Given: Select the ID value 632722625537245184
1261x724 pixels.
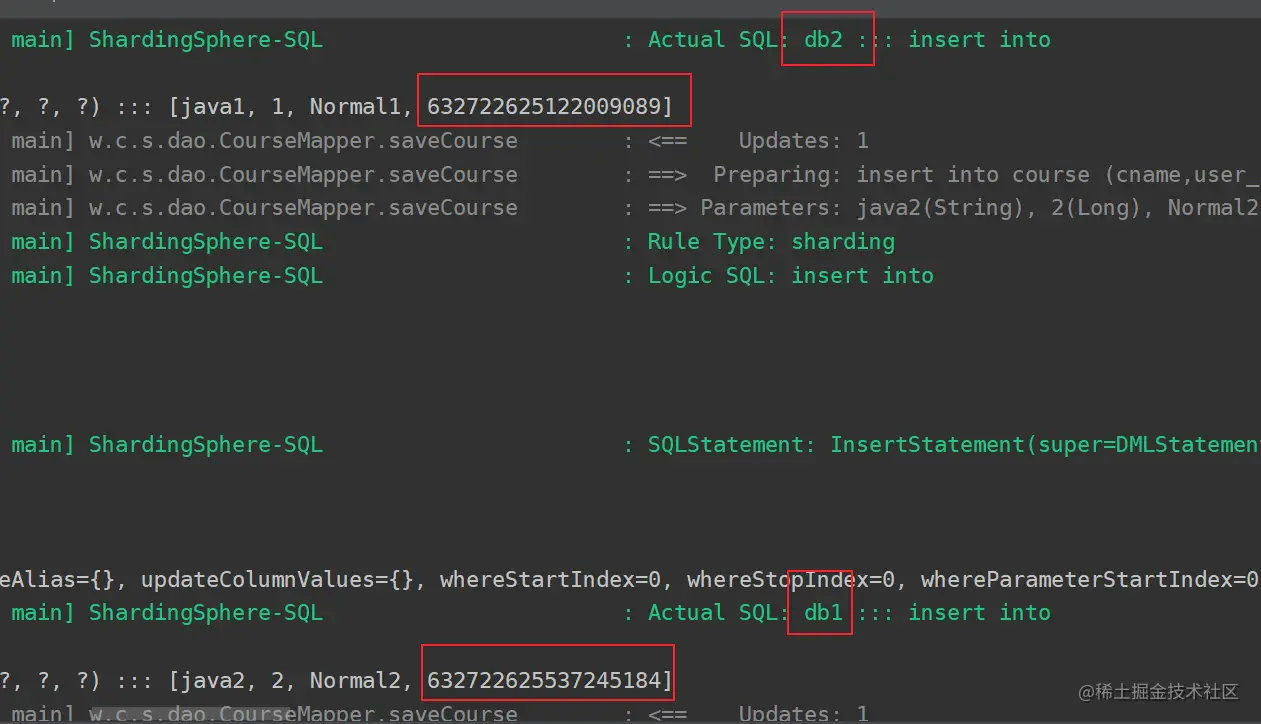Looking at the screenshot, I should (x=544, y=680).
